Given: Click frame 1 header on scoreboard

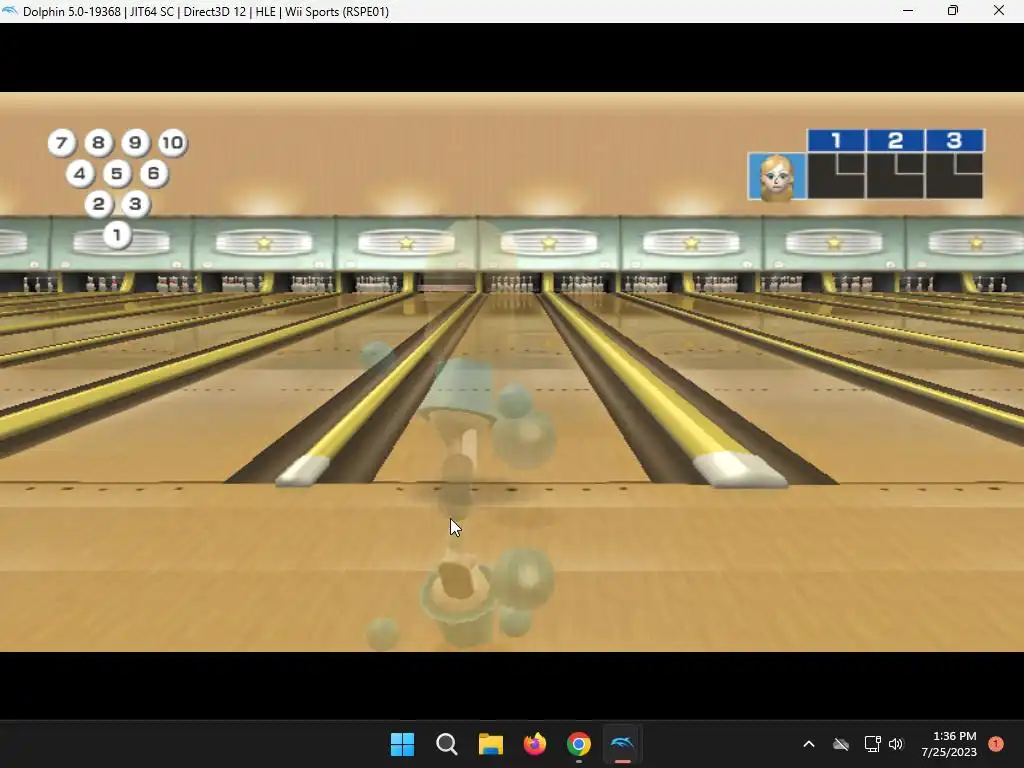Looking at the screenshot, I should (837, 140).
